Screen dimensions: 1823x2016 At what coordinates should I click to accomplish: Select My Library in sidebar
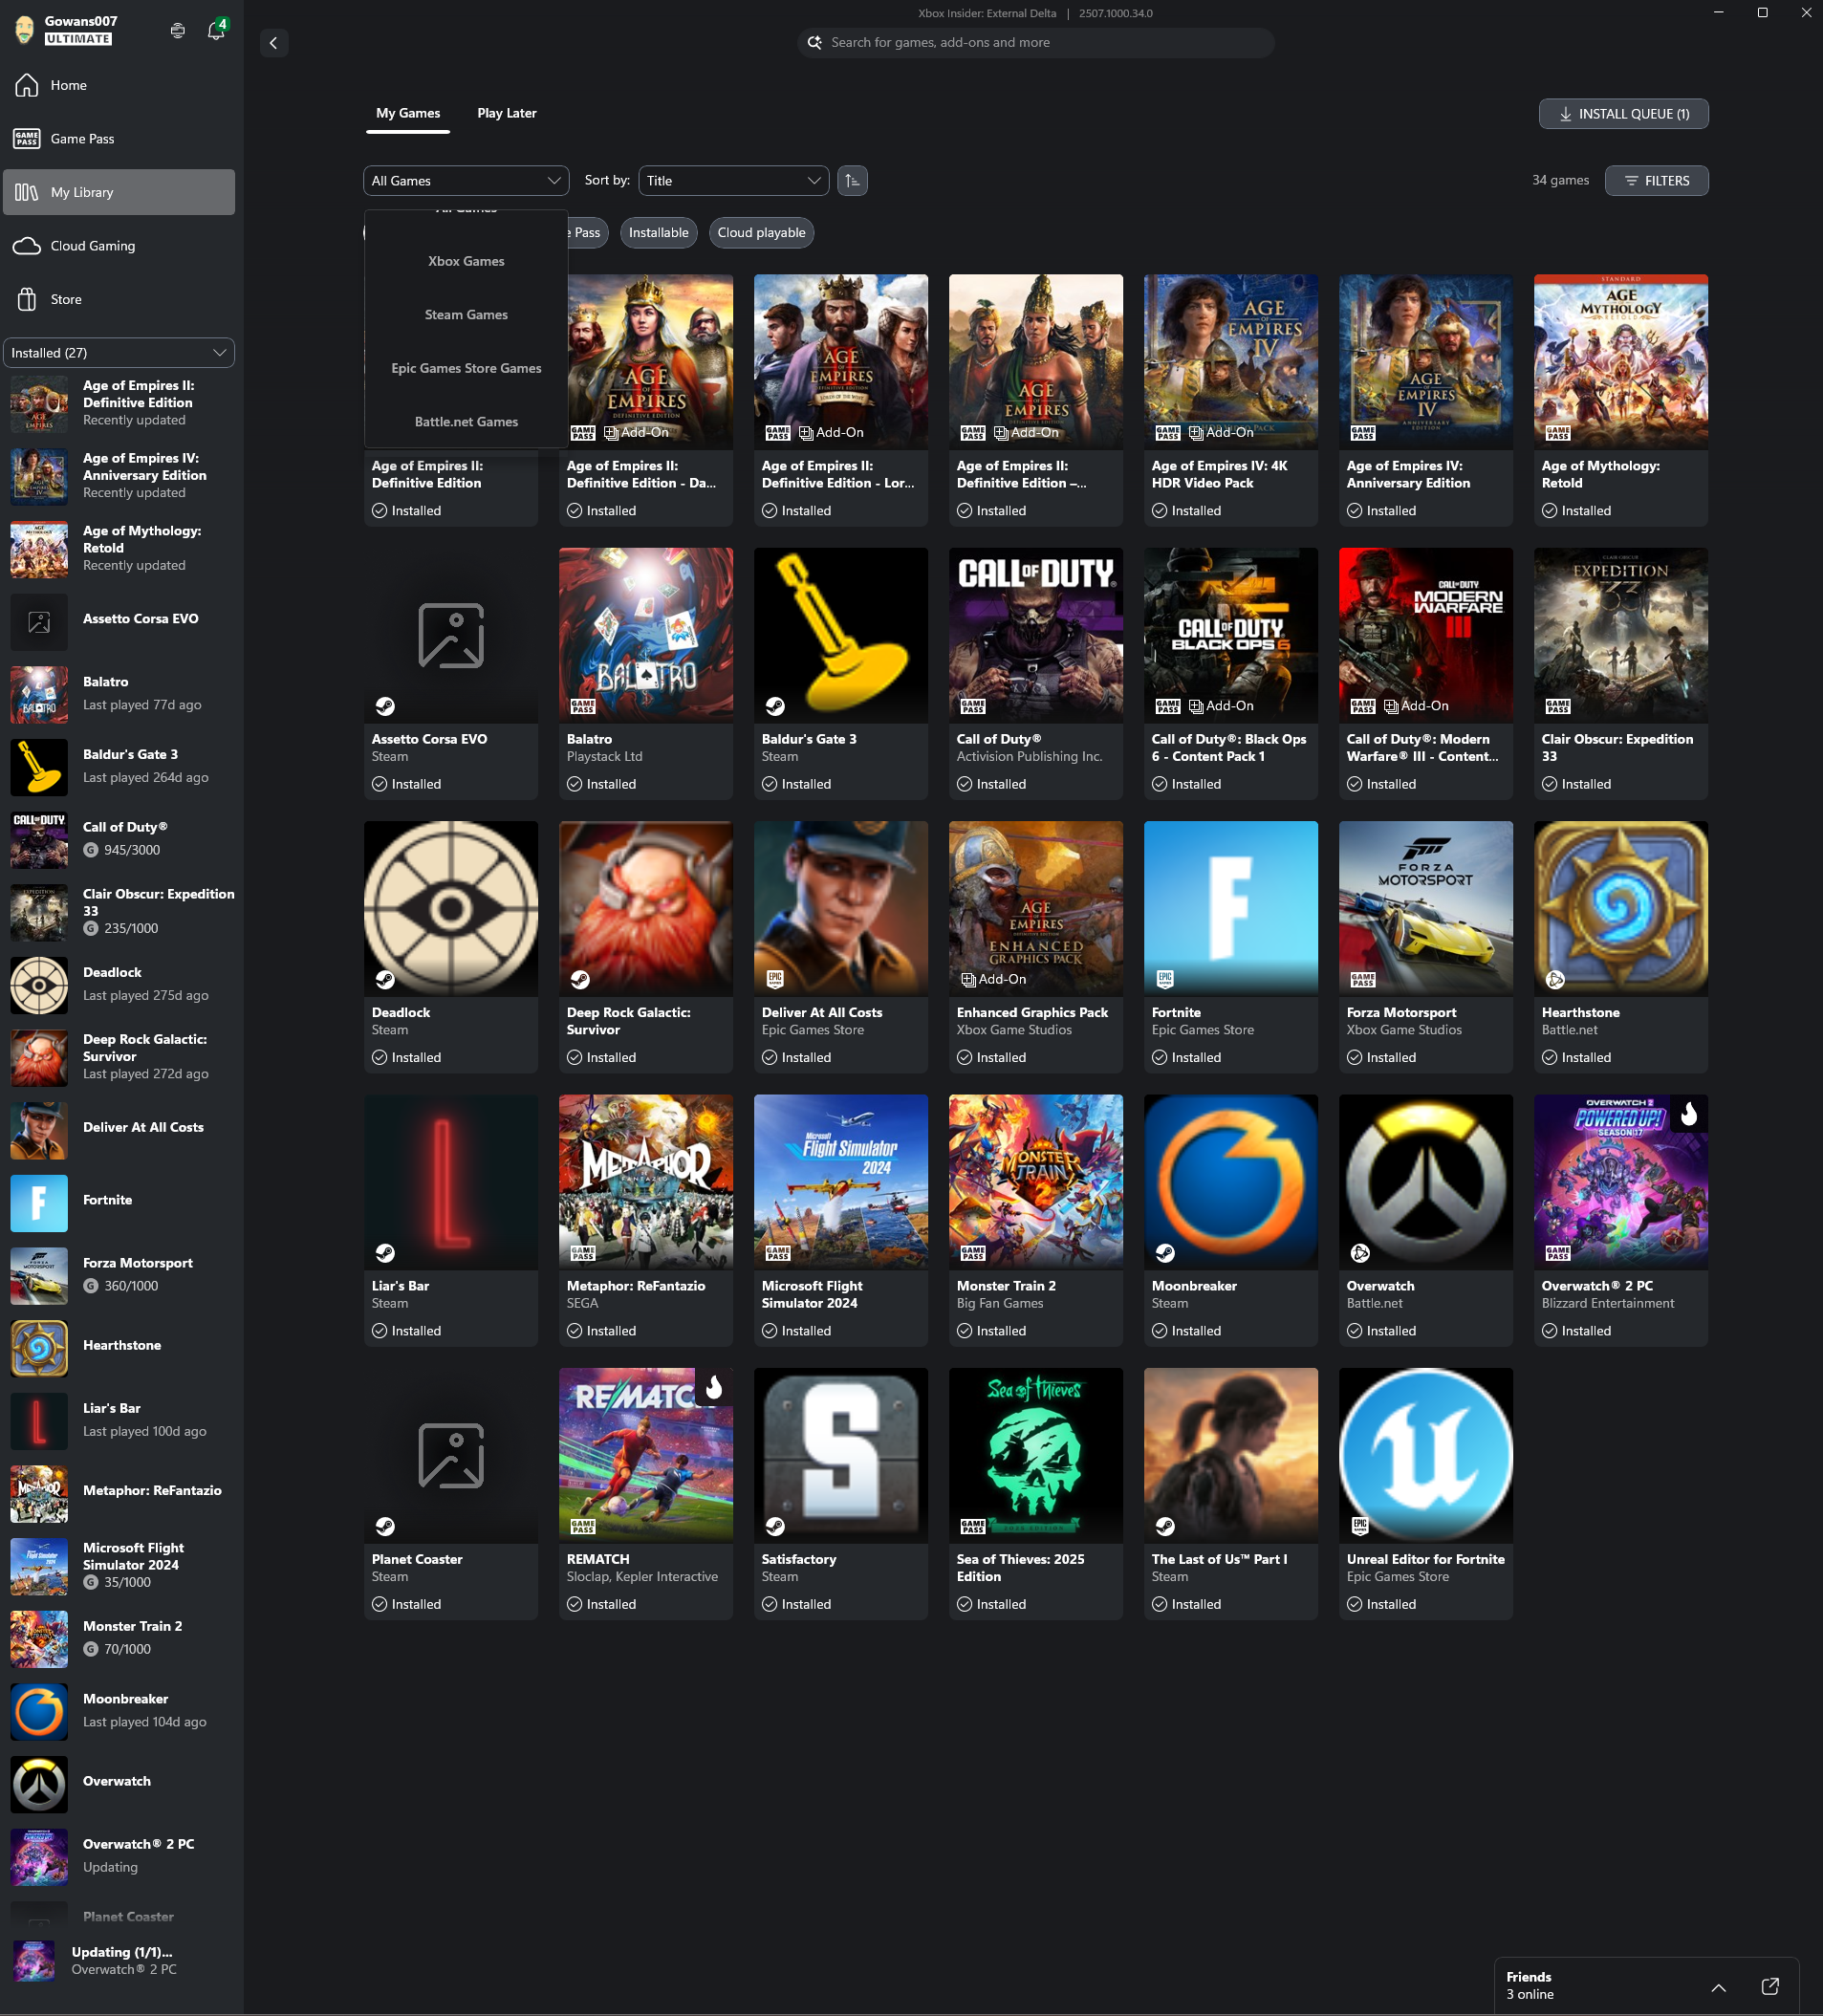[x=119, y=192]
